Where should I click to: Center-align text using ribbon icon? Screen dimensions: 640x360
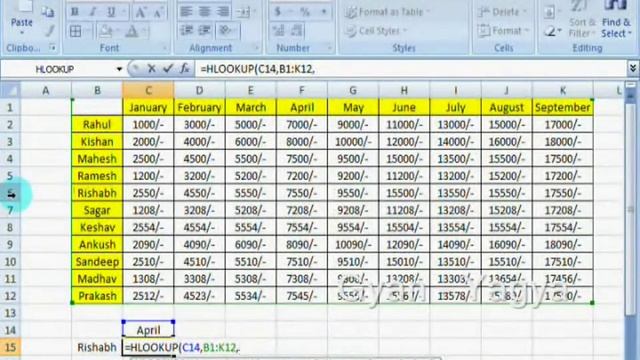point(204,12)
